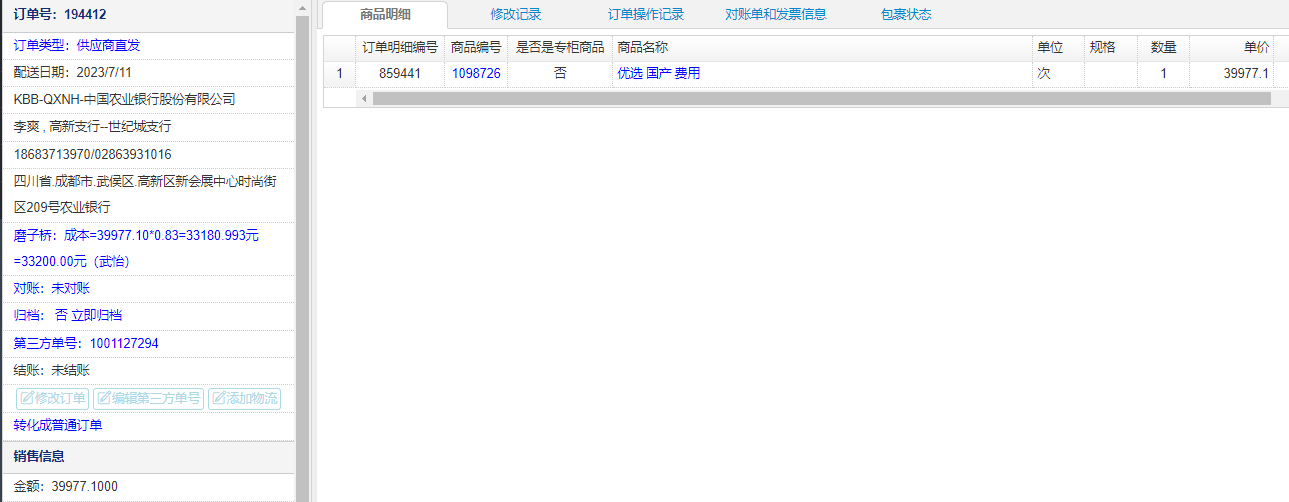This screenshot has height=502, width=1289.
Task: Click the 否 cell in 专柜商品 column
Action: point(560,73)
